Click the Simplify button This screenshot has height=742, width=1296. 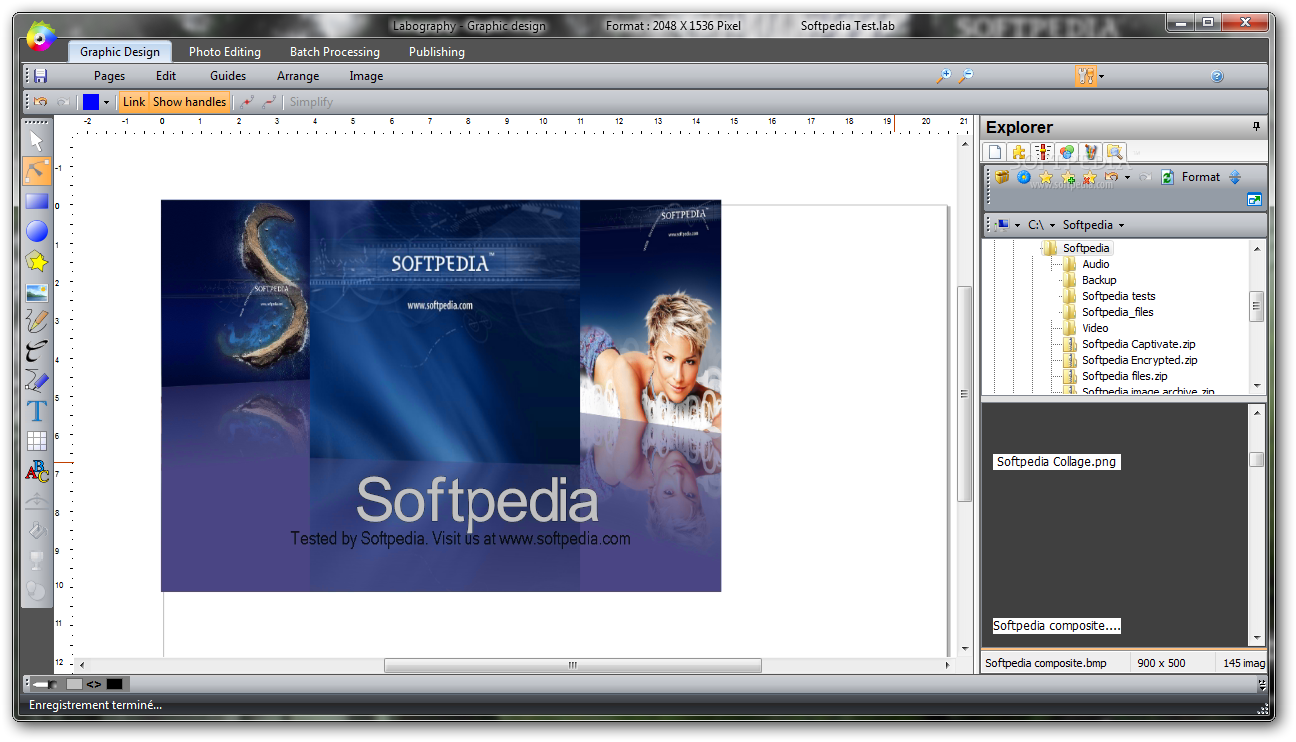[311, 102]
